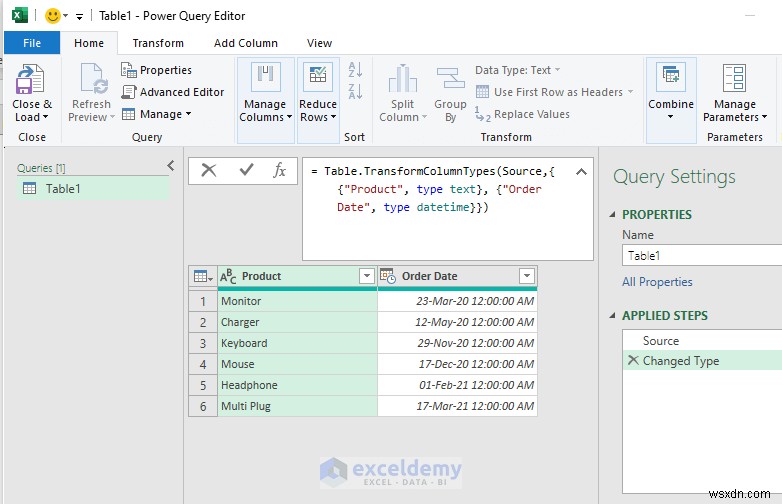
Task: Confirm the formula with the checkmark
Action: [x=246, y=170]
